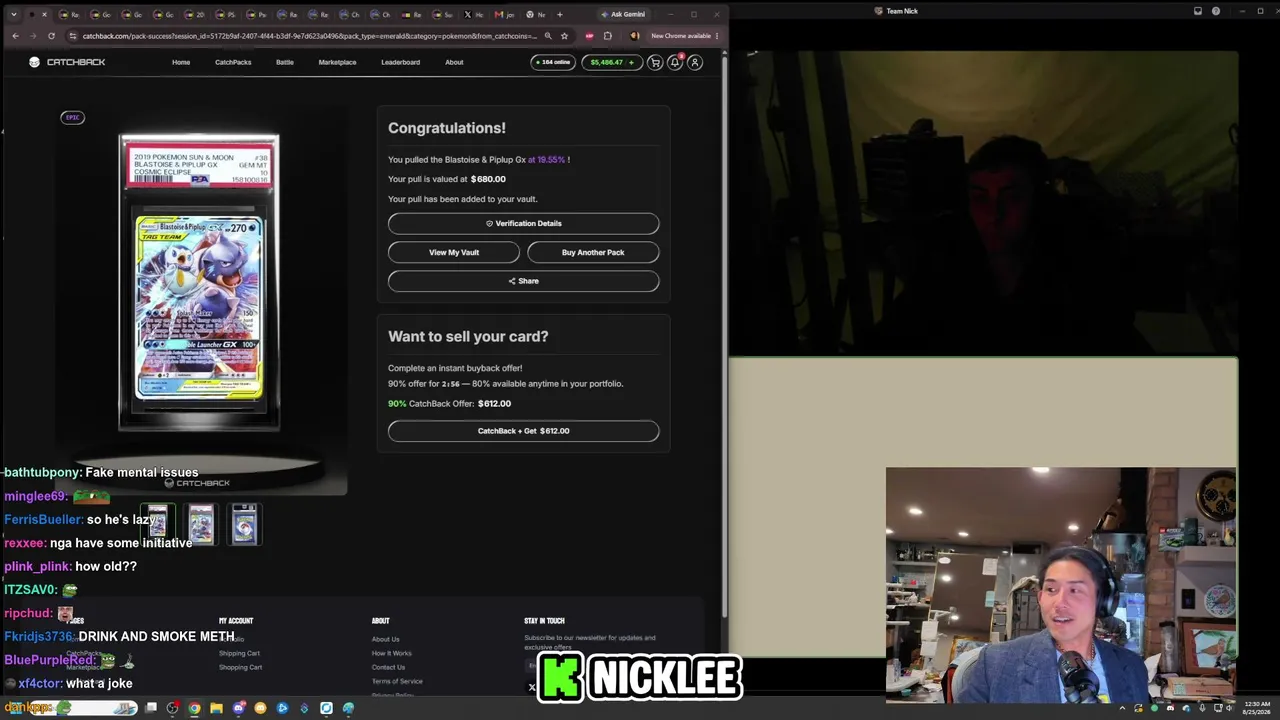Select the second card thumbnail below the slab

201,524
